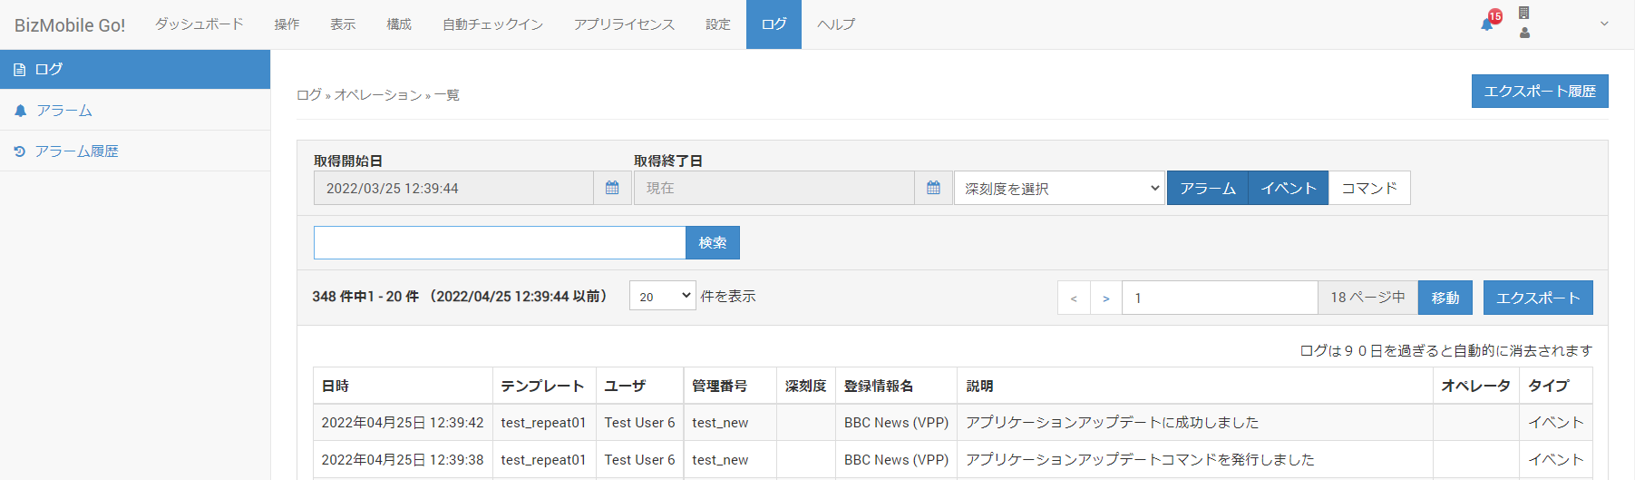Click the アラーム履歴 history icon in sidebar

(x=20, y=152)
